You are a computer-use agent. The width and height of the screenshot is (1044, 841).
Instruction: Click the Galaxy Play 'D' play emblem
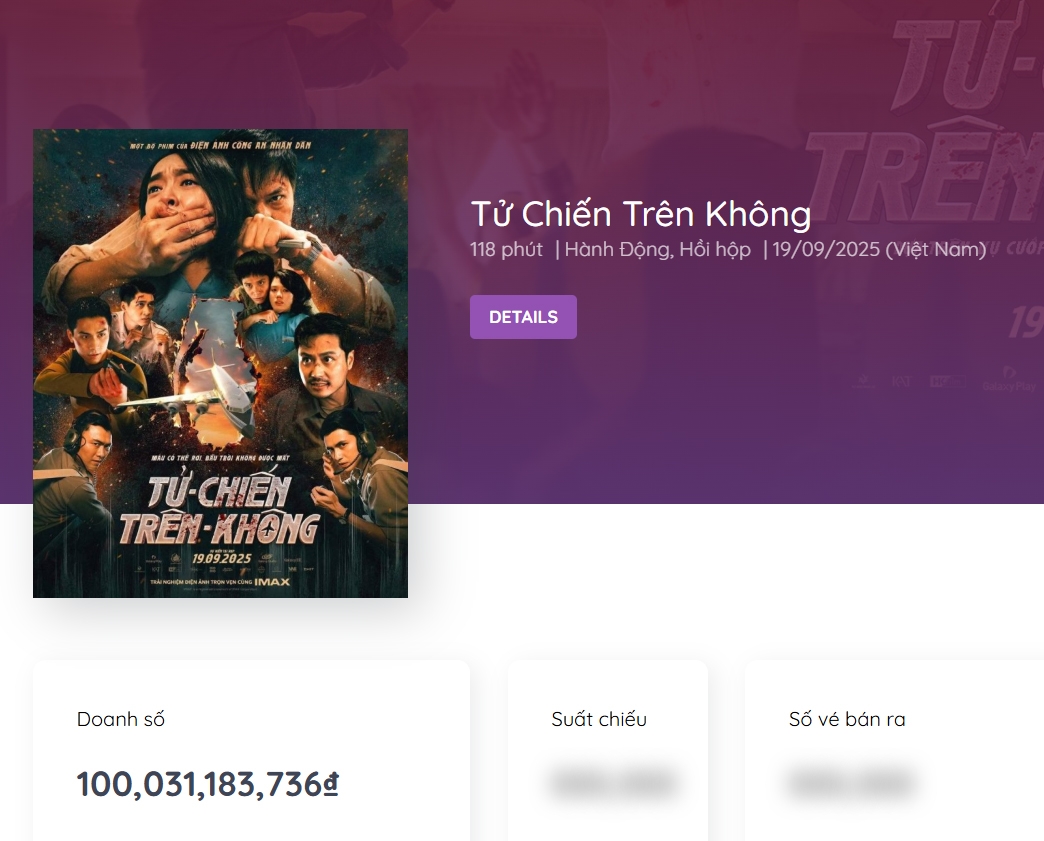coord(1008,371)
